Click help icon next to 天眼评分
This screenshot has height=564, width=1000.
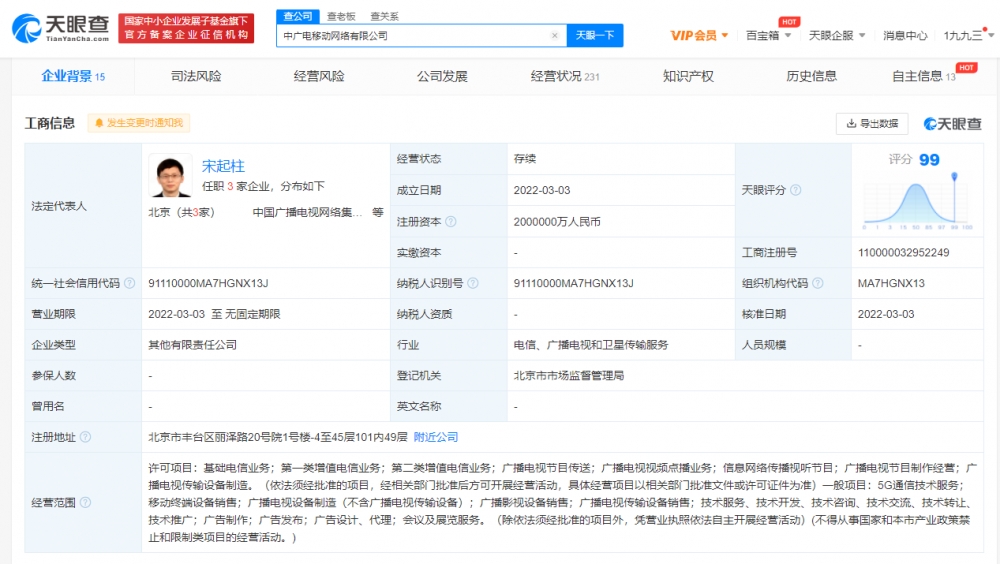[795, 190]
